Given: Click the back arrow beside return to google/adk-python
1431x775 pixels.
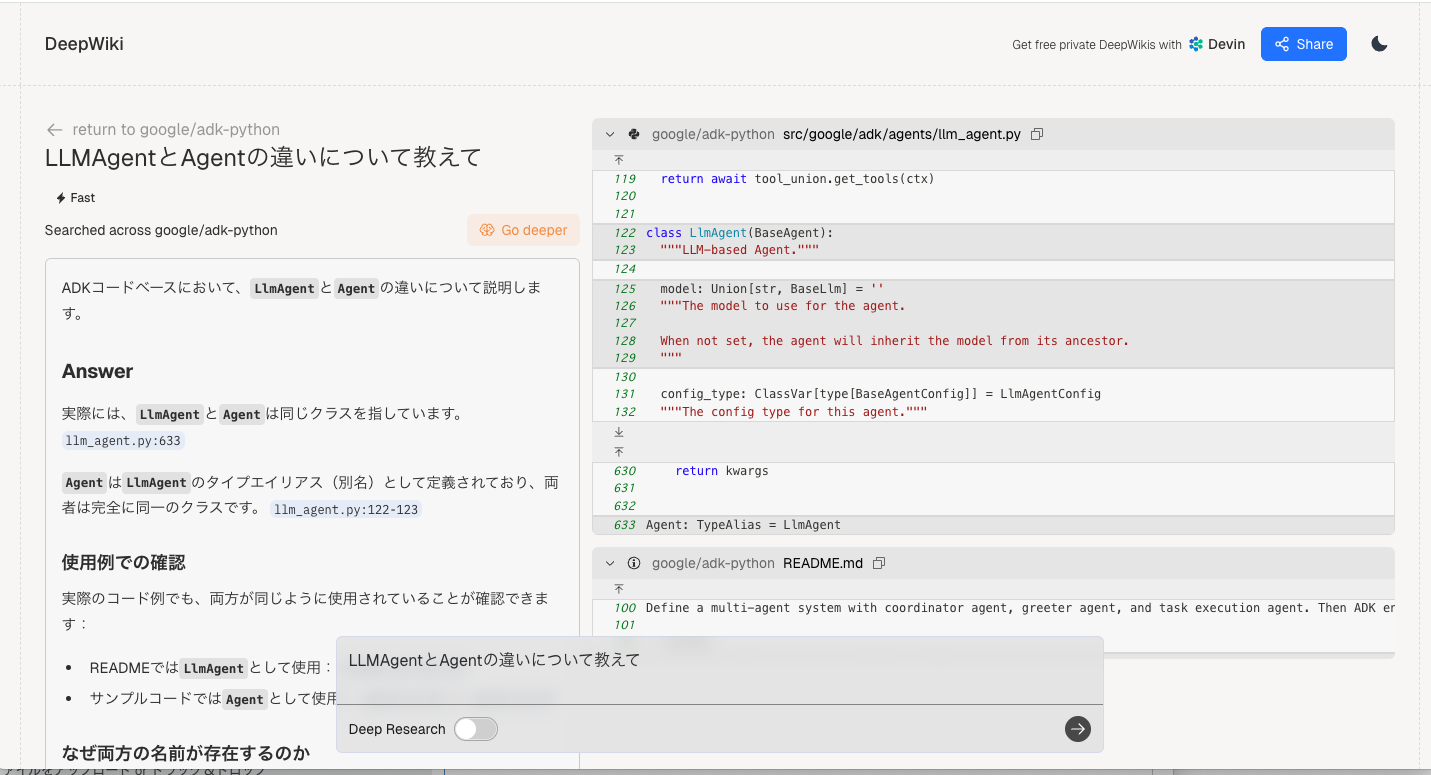Looking at the screenshot, I should pos(54,130).
